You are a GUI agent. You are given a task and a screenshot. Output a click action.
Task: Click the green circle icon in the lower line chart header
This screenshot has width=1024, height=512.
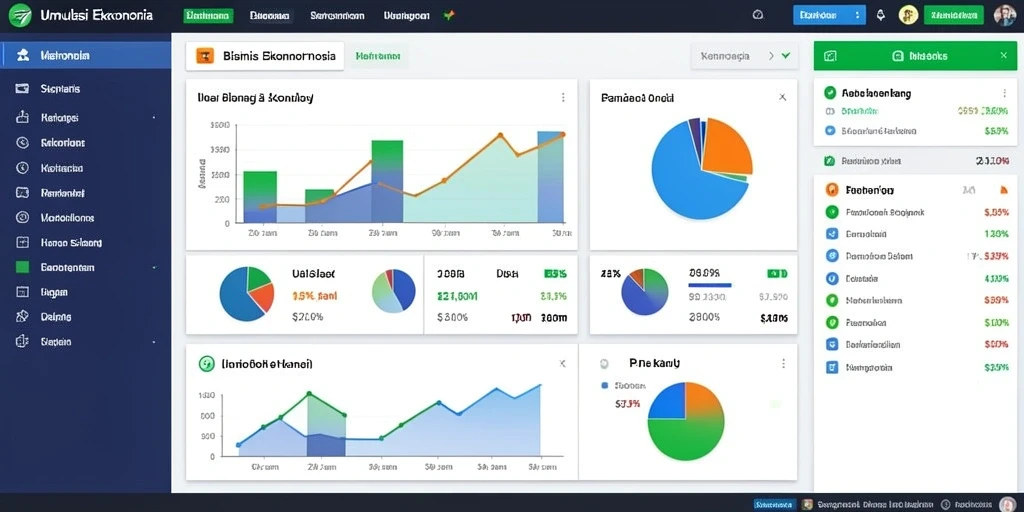(x=206, y=364)
